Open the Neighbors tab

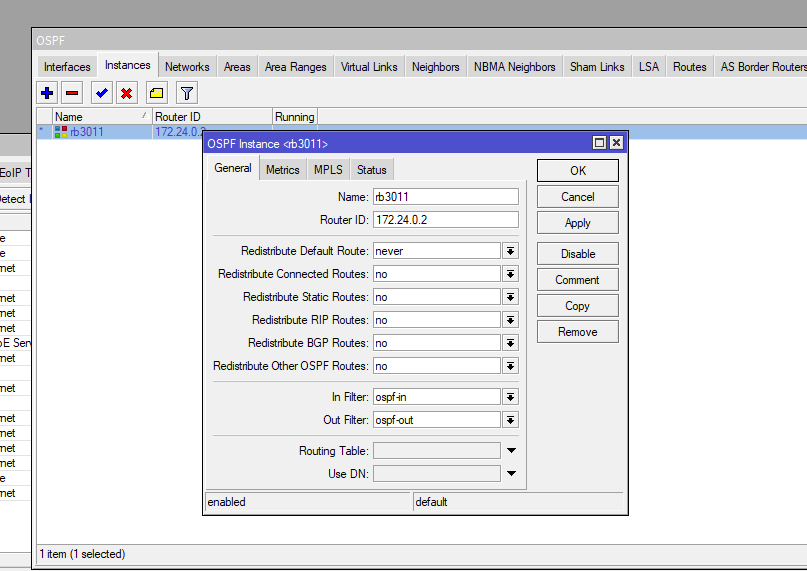[x=435, y=67]
